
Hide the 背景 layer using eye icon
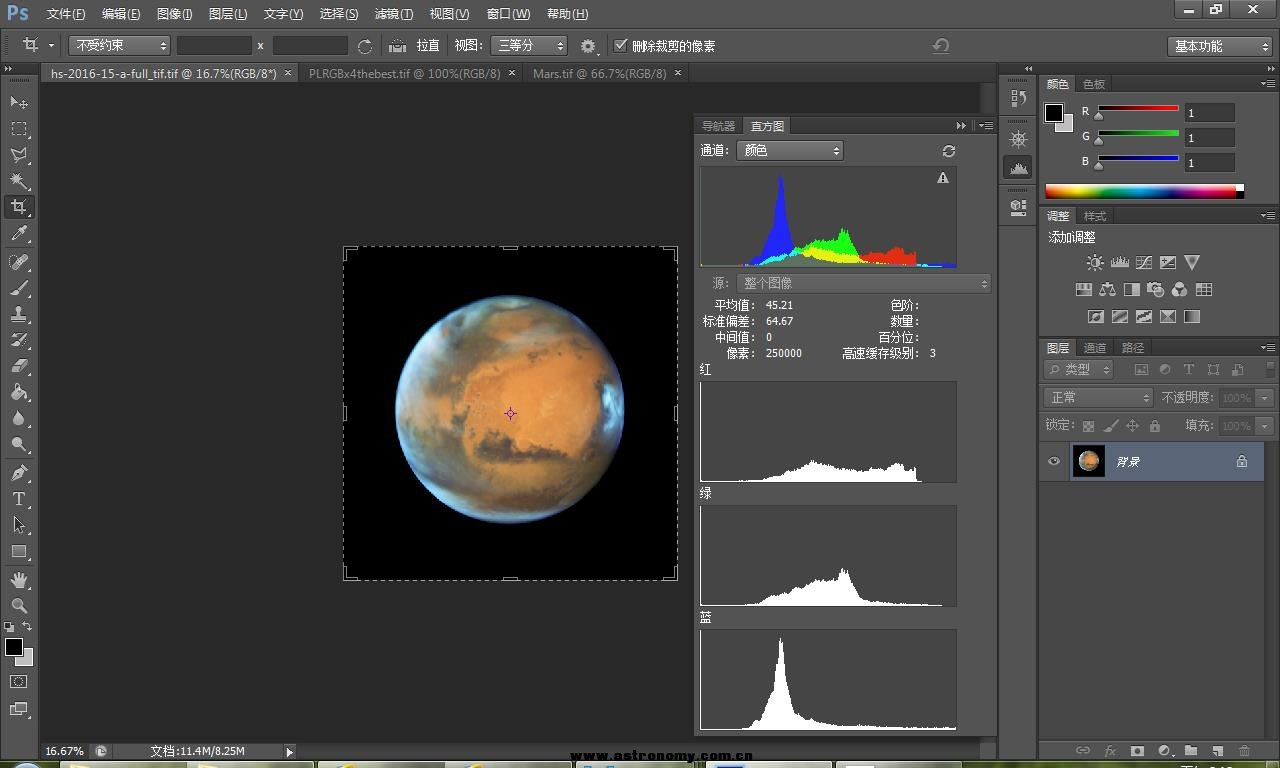pos(1053,461)
